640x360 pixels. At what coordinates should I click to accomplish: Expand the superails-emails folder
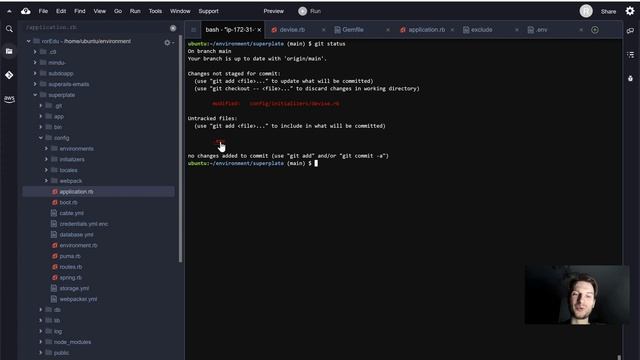tap(35, 84)
